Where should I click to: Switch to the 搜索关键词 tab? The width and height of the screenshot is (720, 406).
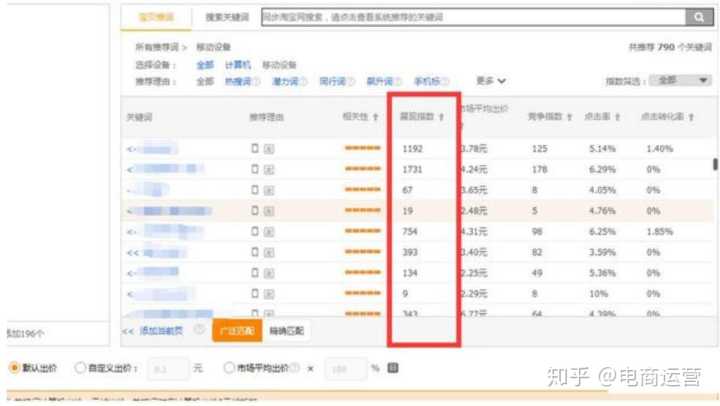226,18
